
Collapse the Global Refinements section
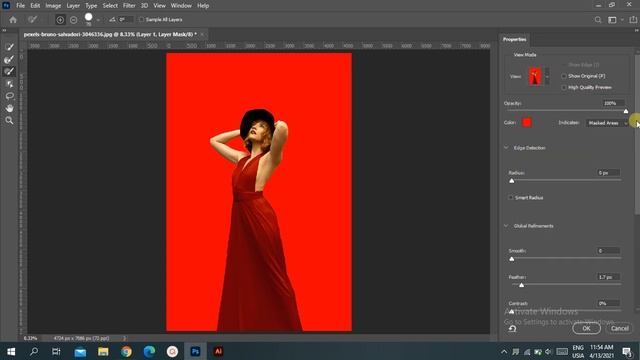click(x=507, y=226)
